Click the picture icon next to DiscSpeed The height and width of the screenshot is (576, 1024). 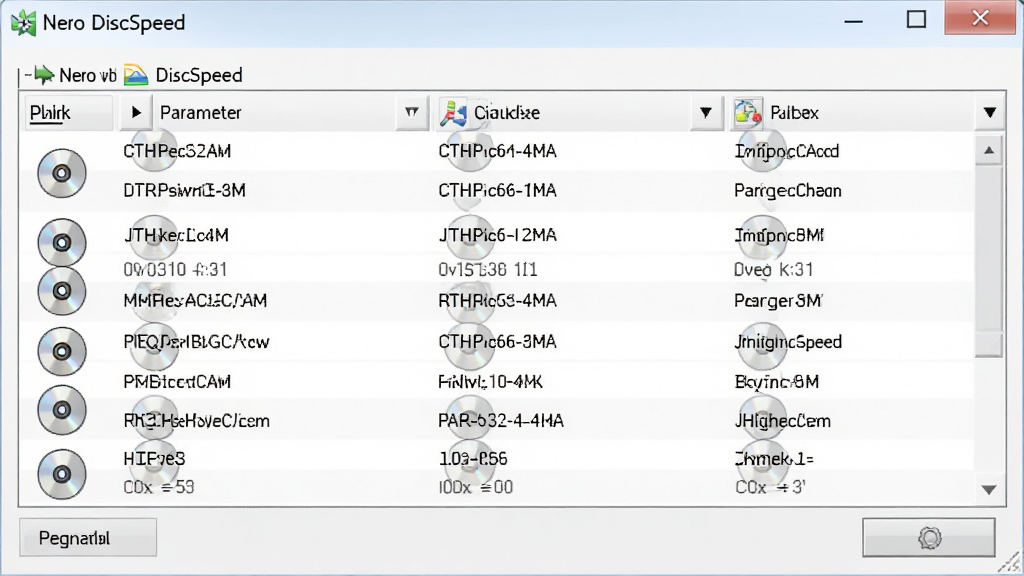point(136,75)
